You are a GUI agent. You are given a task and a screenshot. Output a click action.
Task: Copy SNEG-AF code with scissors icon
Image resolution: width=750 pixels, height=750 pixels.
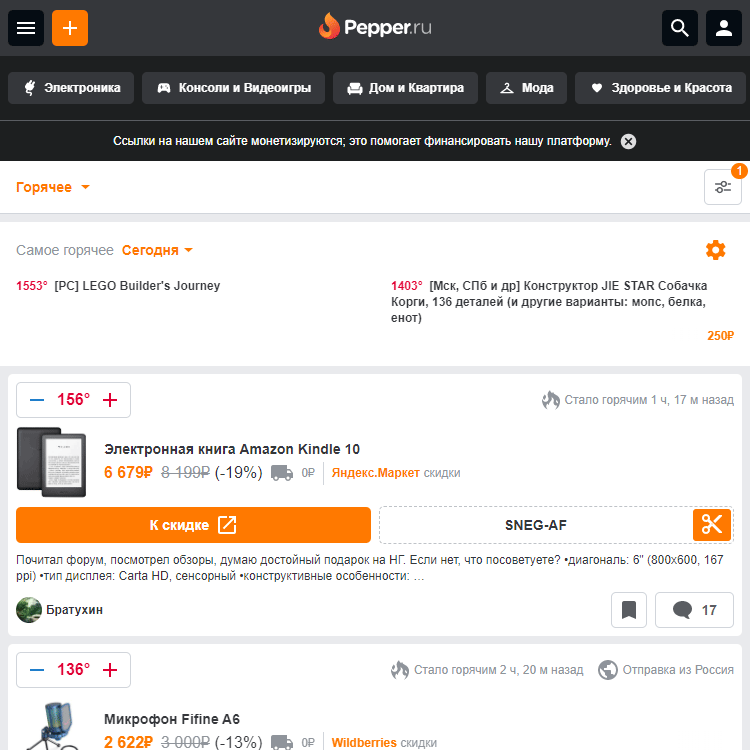click(712, 525)
